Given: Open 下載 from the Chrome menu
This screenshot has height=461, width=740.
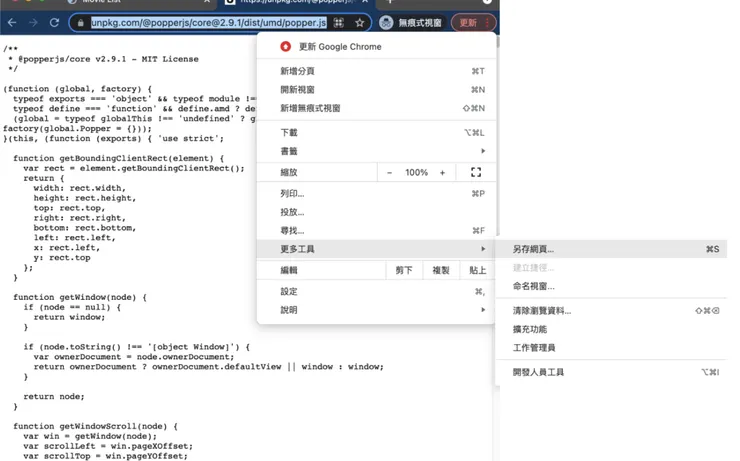Looking at the screenshot, I should pyautogui.click(x=376, y=133).
